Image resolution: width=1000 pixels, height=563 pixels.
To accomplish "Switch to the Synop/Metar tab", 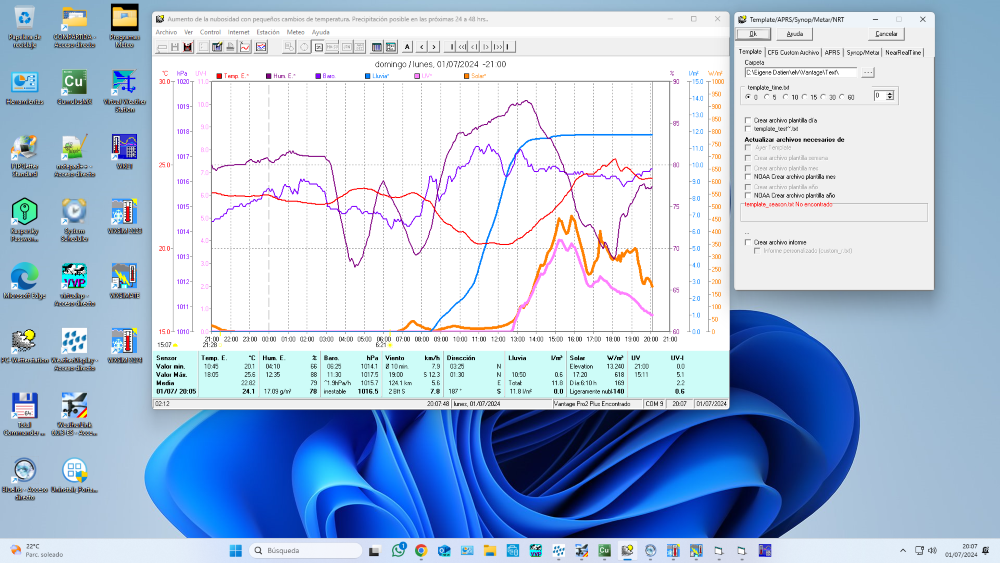I will click(862, 52).
